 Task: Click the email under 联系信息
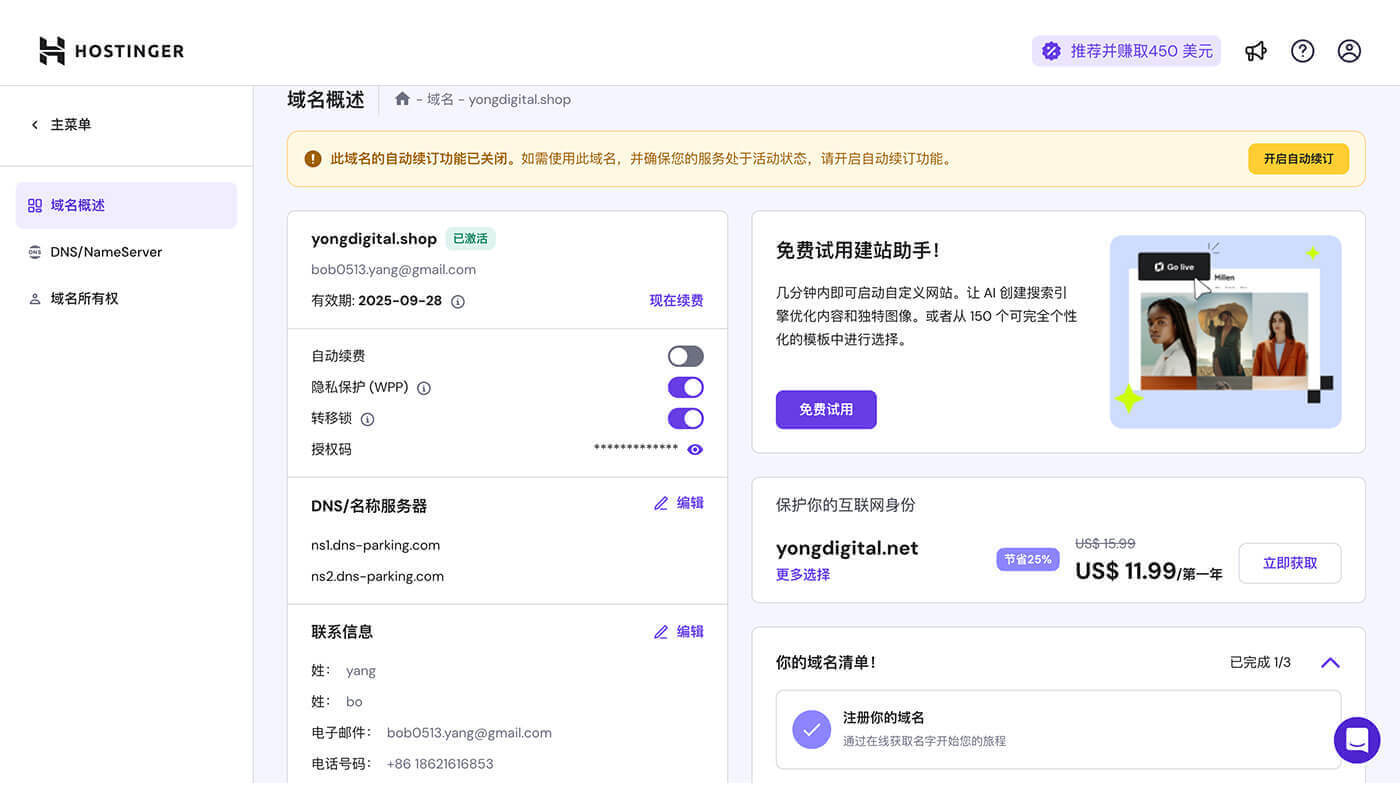point(469,733)
